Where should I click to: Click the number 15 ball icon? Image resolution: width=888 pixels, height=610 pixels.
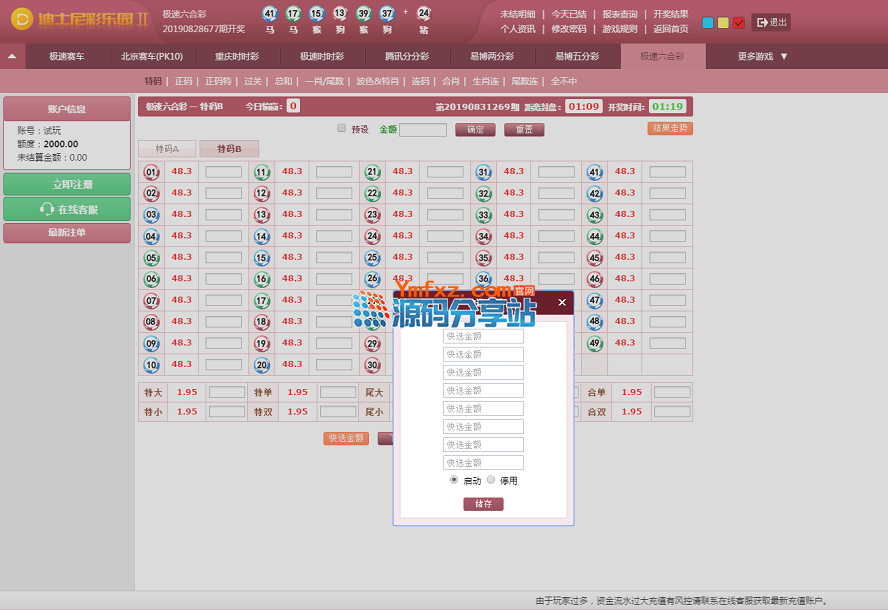(x=262, y=258)
